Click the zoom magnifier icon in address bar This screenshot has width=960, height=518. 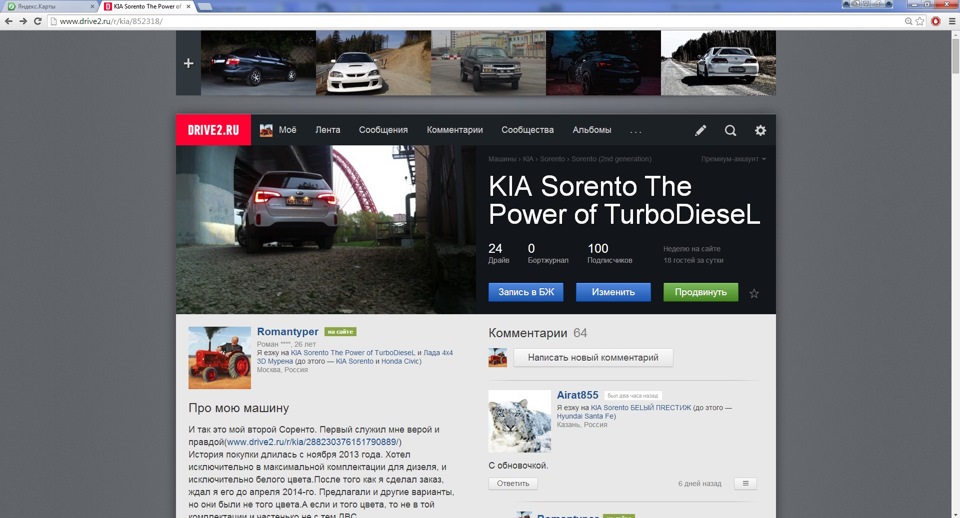click(x=909, y=21)
